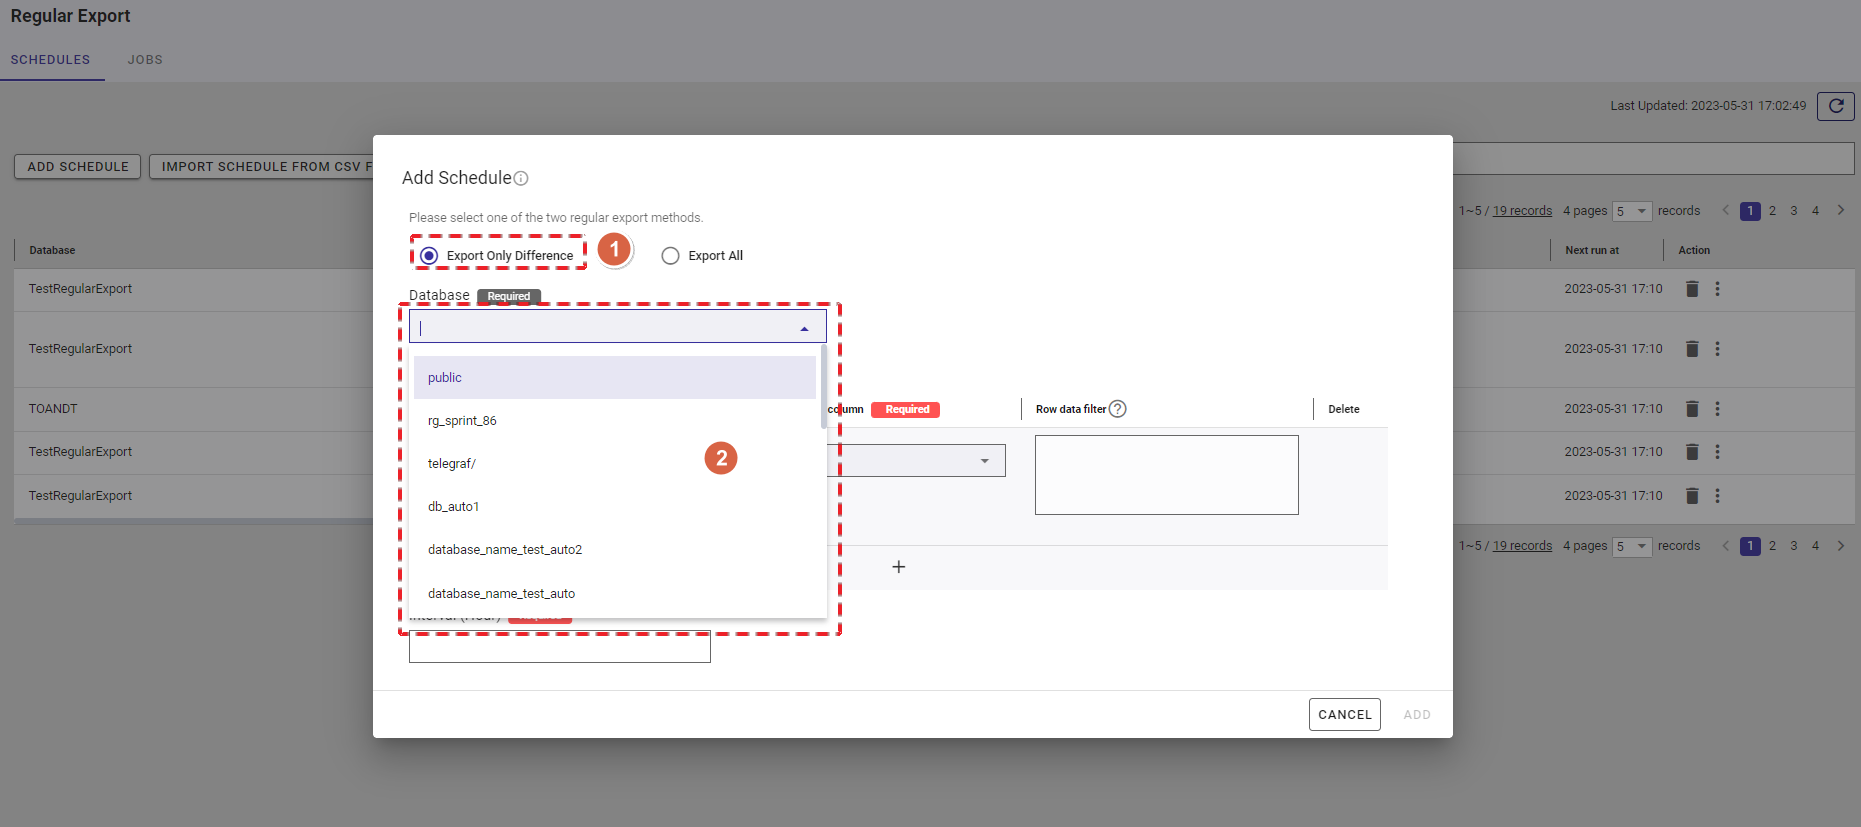Viewport: 1861px width, 827px height.
Task: Switch to the JOBS tab
Action: (145, 60)
